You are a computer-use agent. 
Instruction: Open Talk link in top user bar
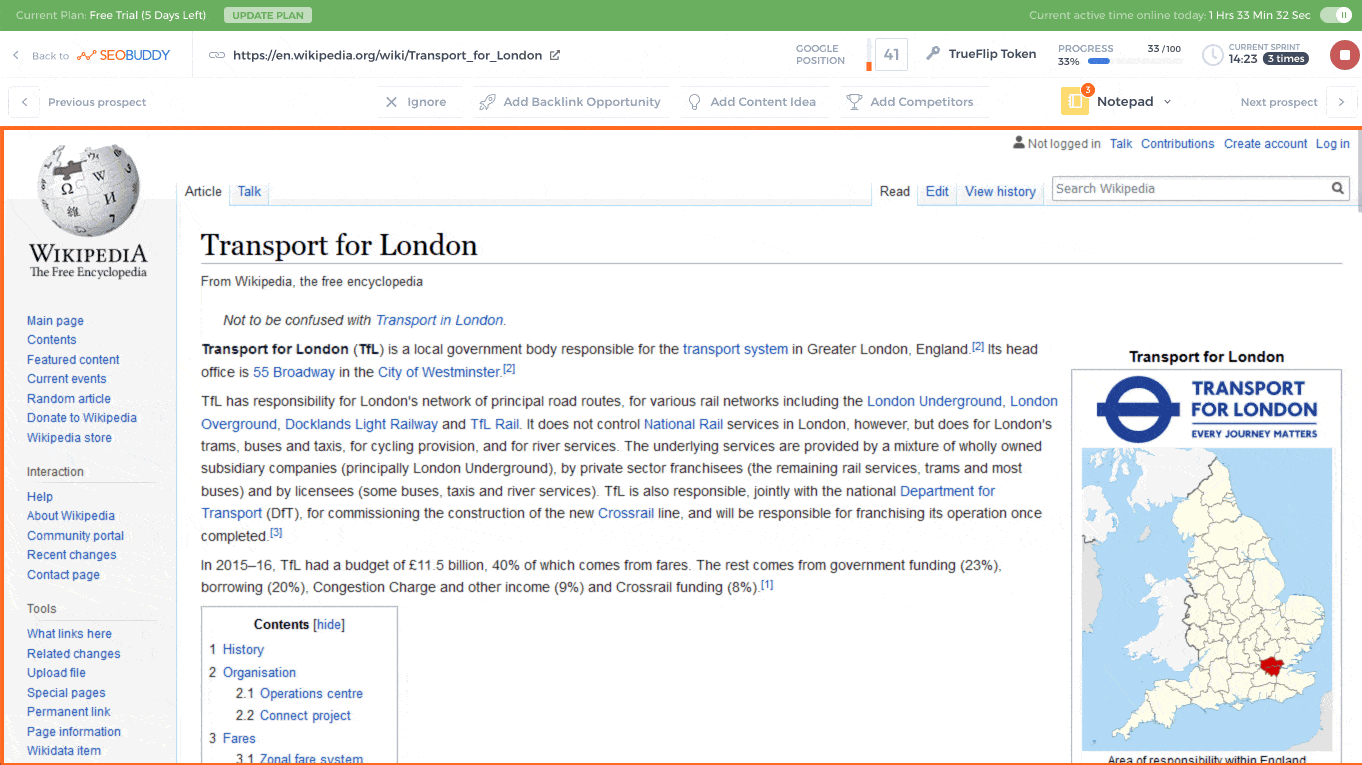point(1121,144)
